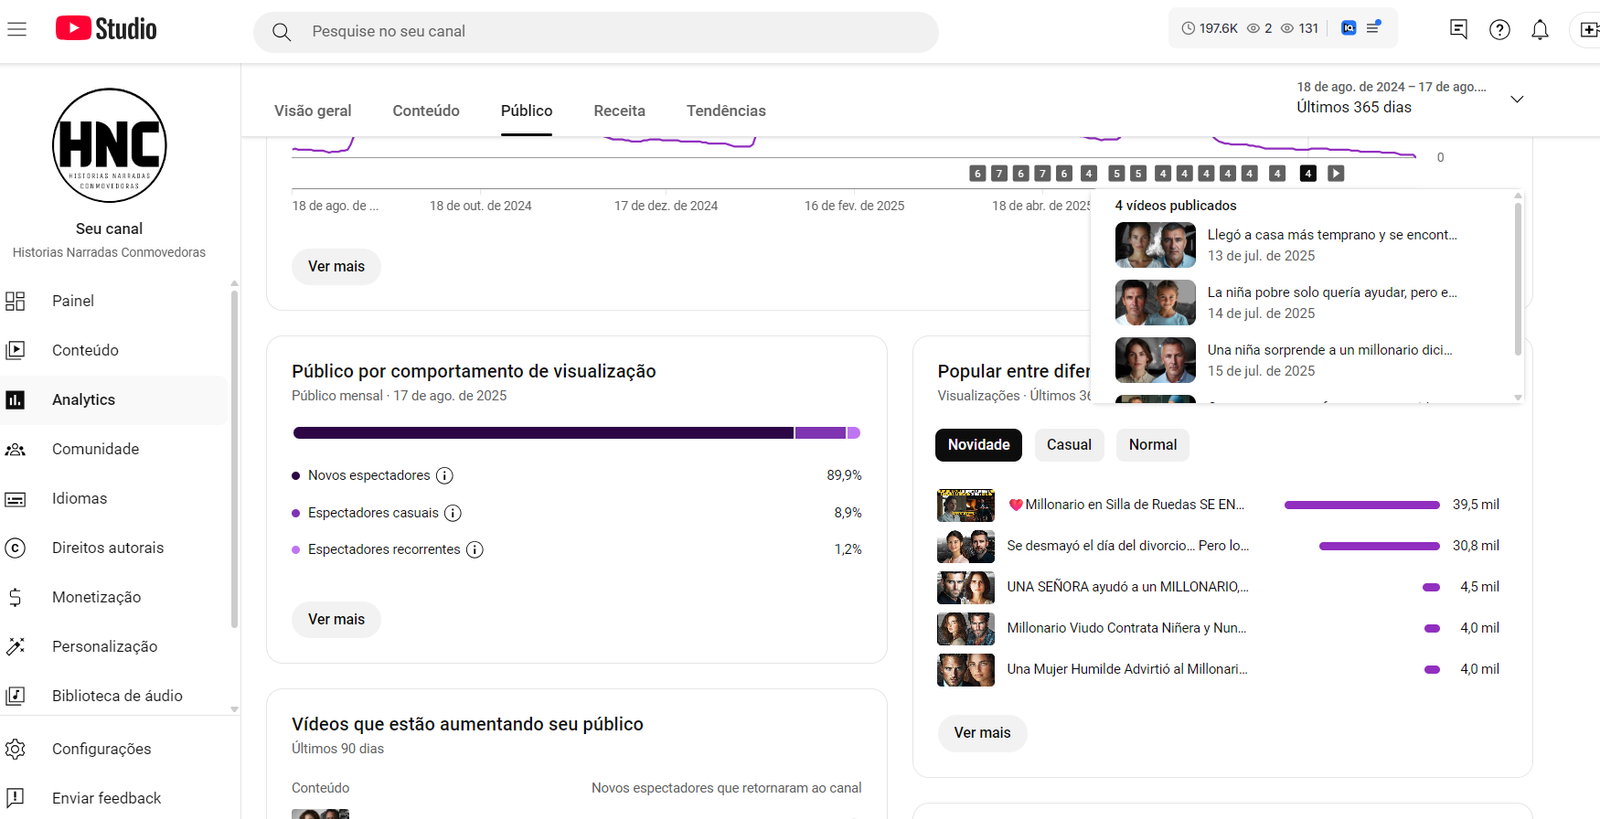Screen dimensions: 1600x819
Task: Click the clock stat showing 197.6K
Action: point(1209,29)
